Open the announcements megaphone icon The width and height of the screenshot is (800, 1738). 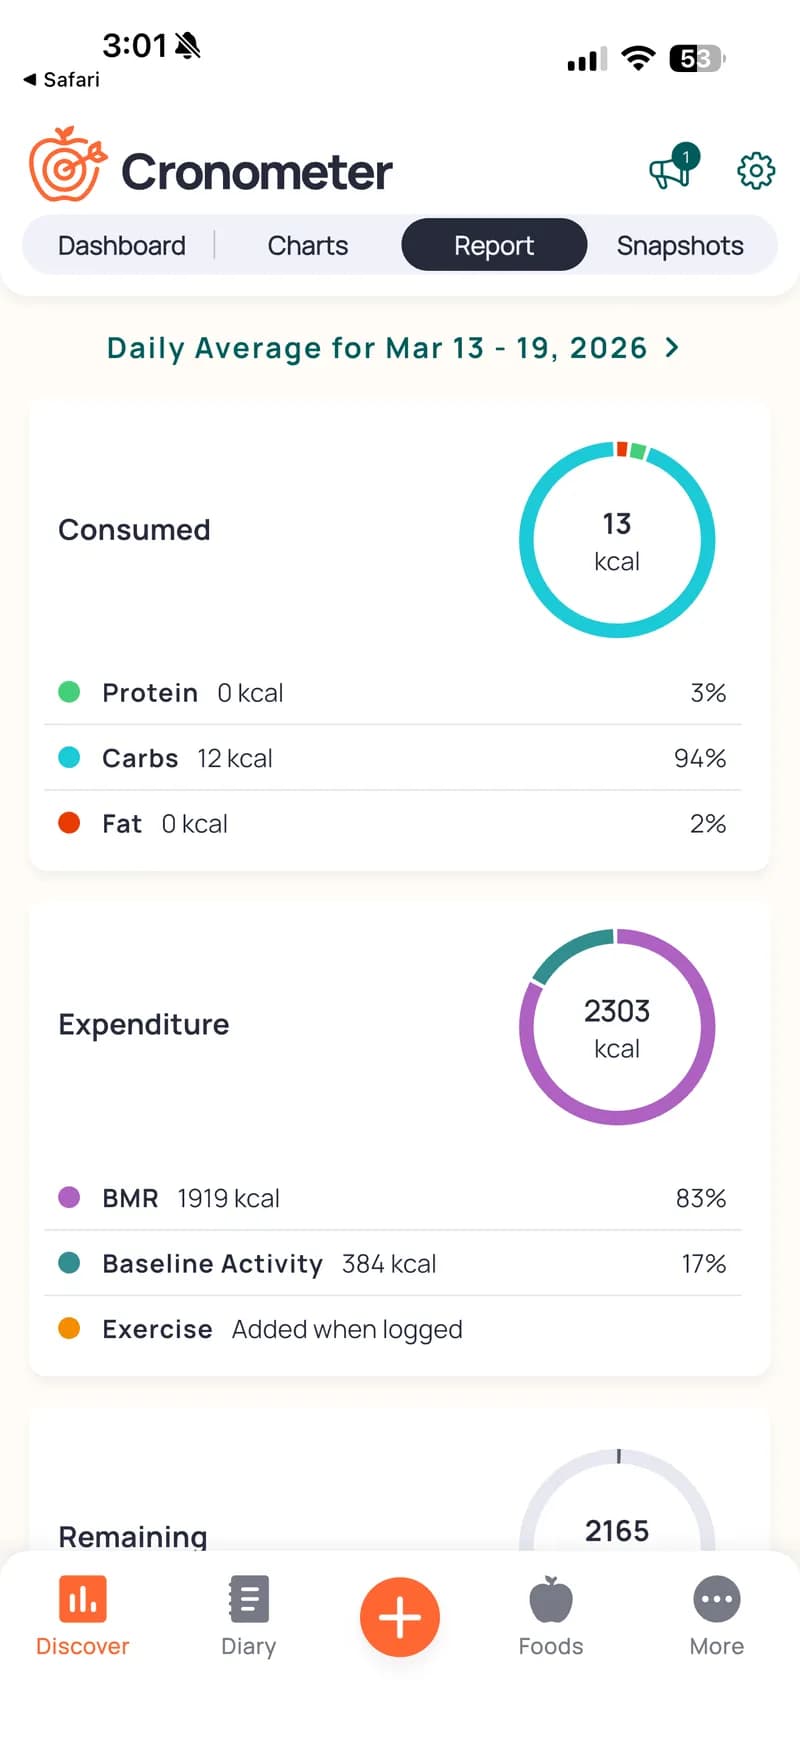[x=671, y=170]
